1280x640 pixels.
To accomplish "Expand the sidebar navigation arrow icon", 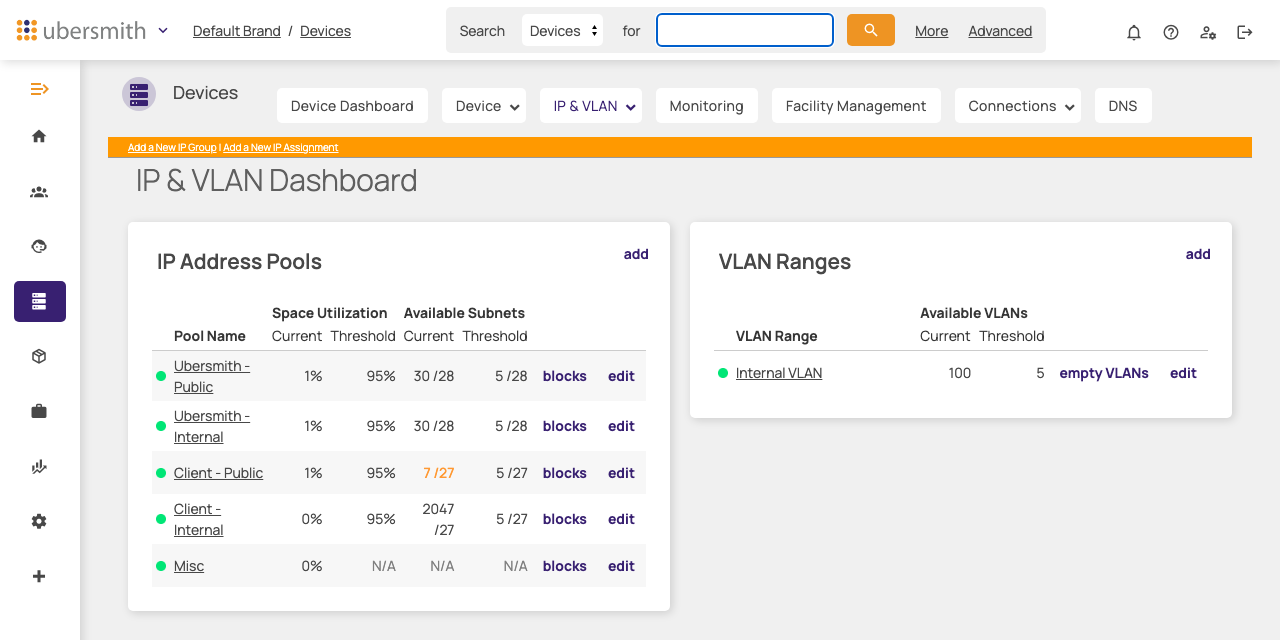I will 39,89.
